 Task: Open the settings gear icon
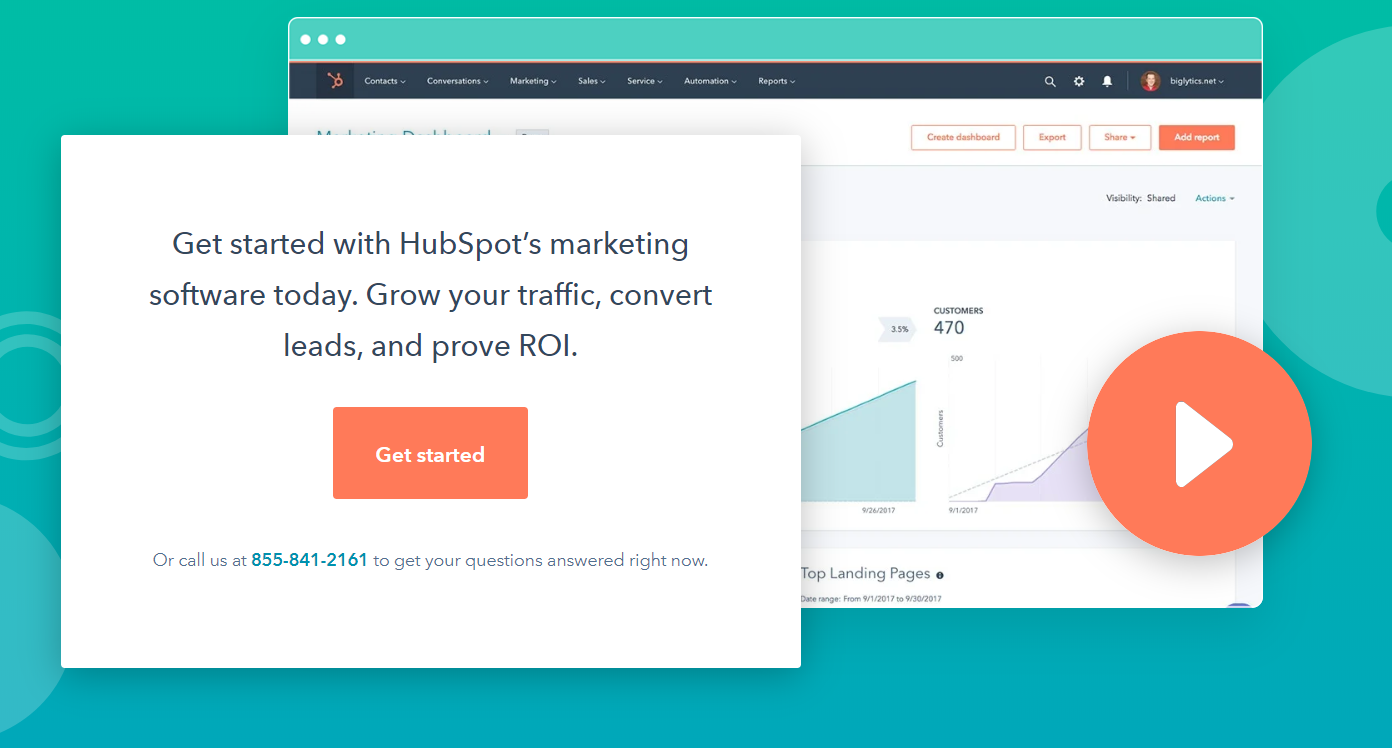(x=1079, y=81)
